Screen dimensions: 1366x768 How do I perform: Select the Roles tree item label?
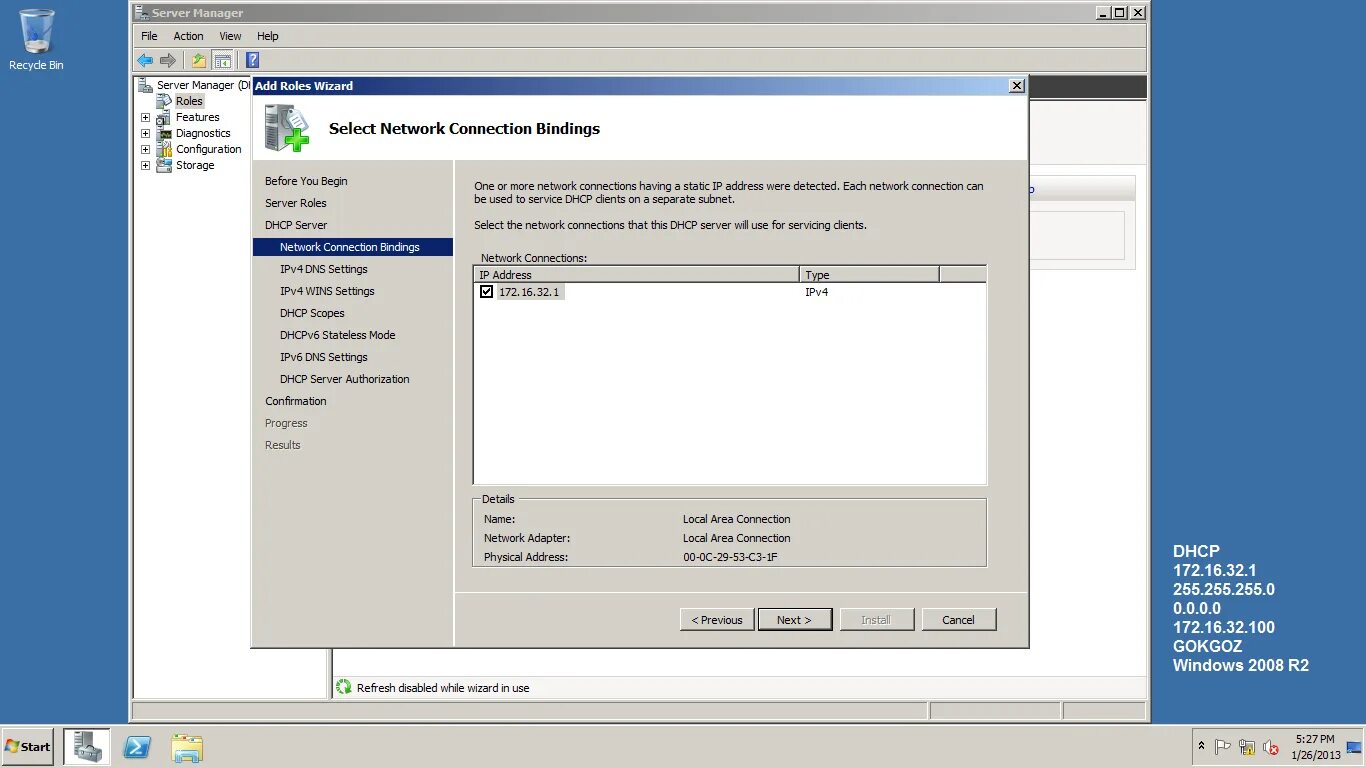pos(189,101)
